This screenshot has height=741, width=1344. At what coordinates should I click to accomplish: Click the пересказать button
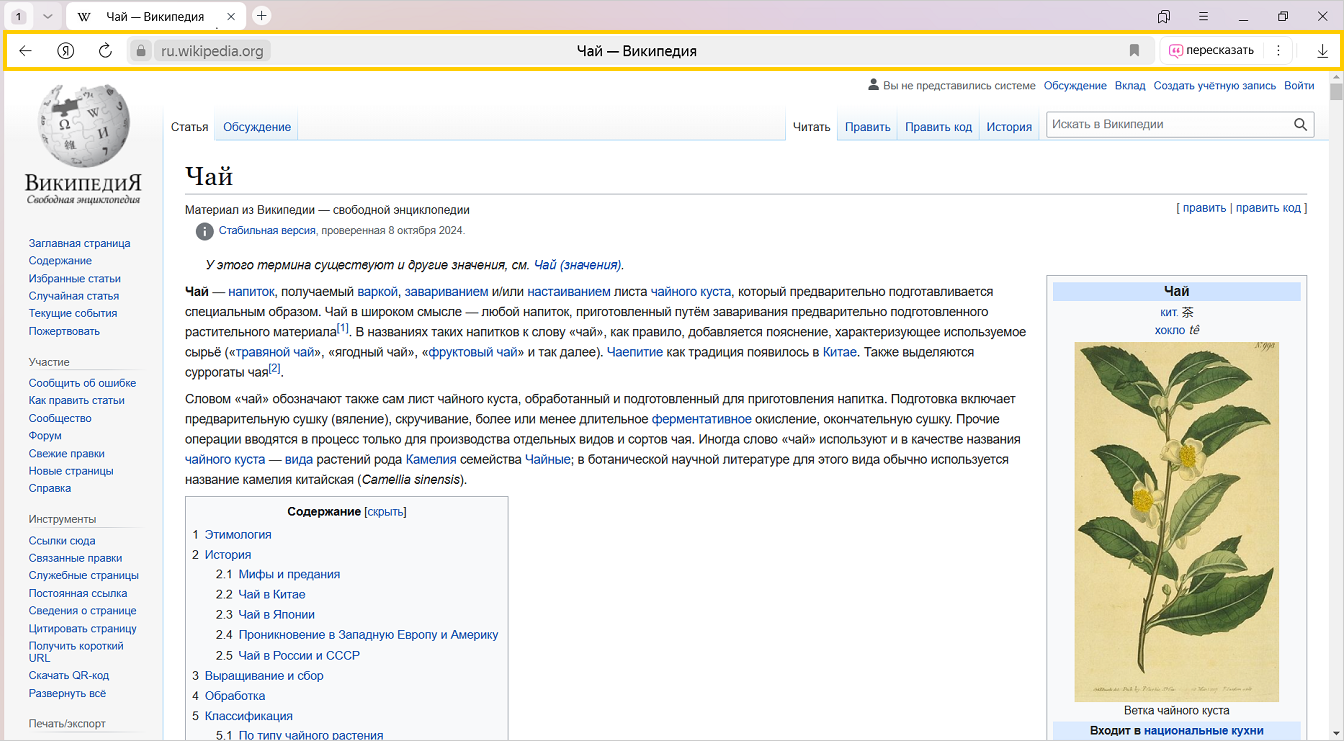pyautogui.click(x=1211, y=51)
